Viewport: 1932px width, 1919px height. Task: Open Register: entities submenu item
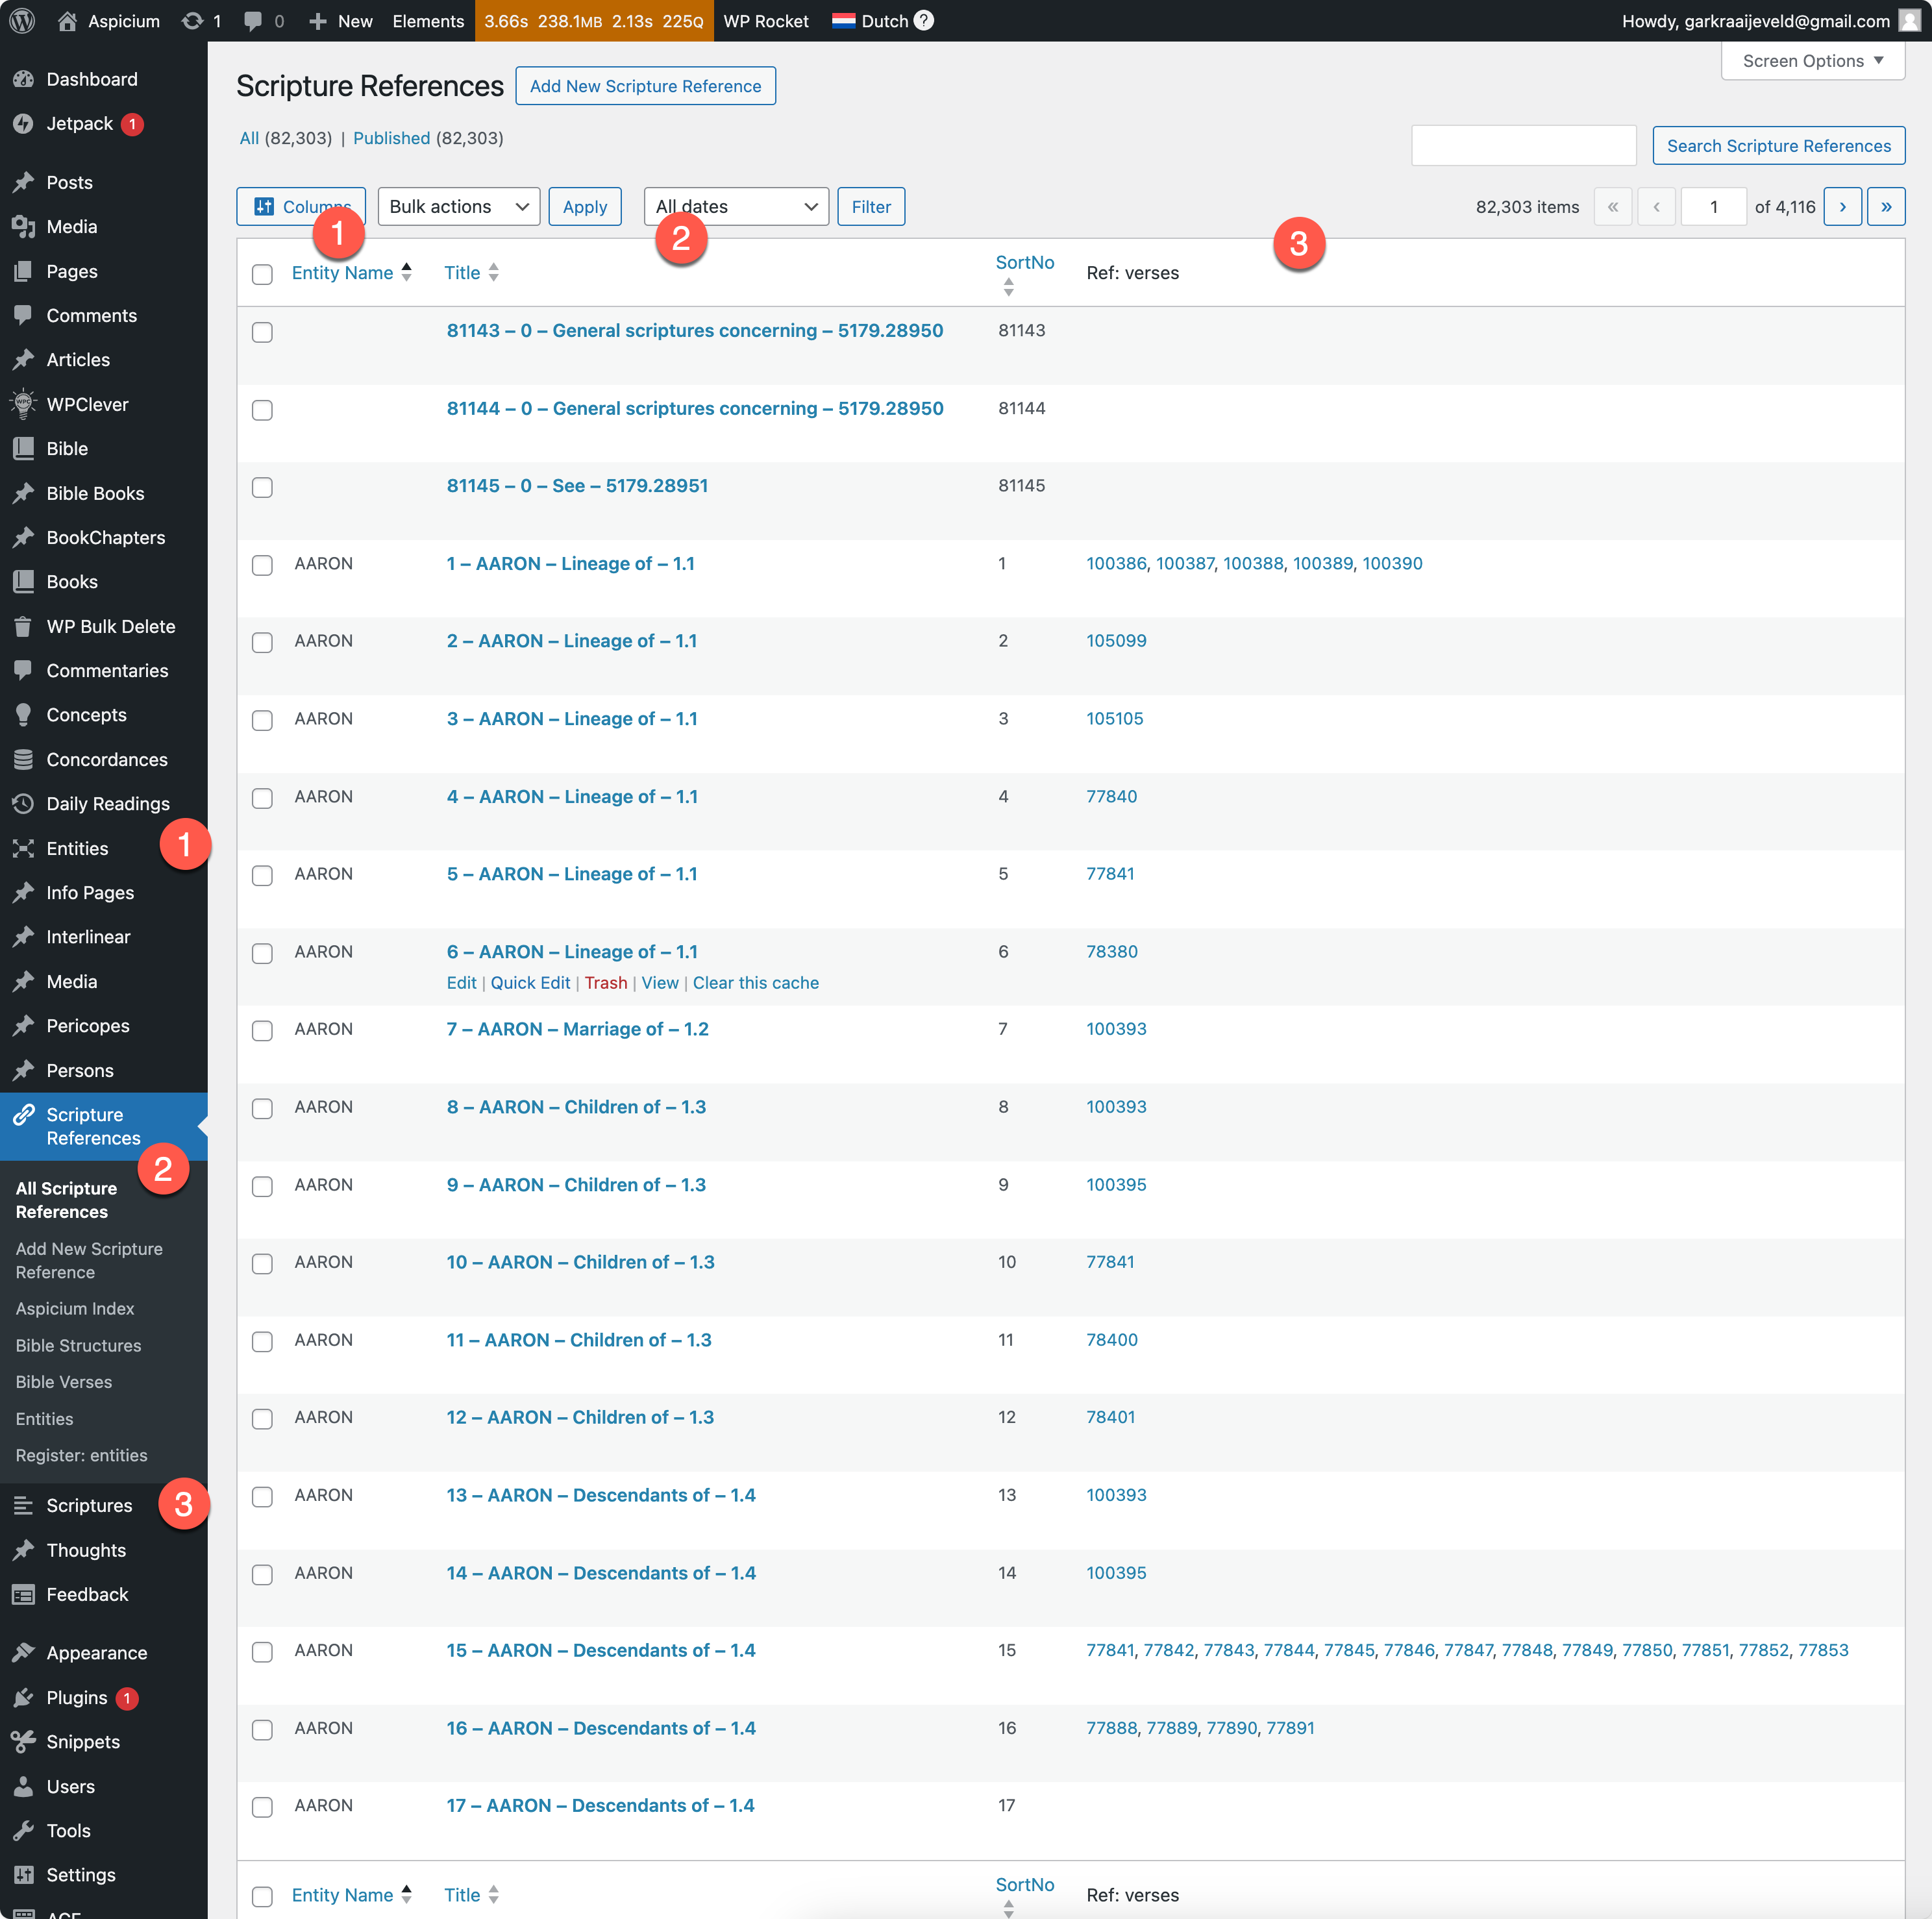[x=81, y=1455]
